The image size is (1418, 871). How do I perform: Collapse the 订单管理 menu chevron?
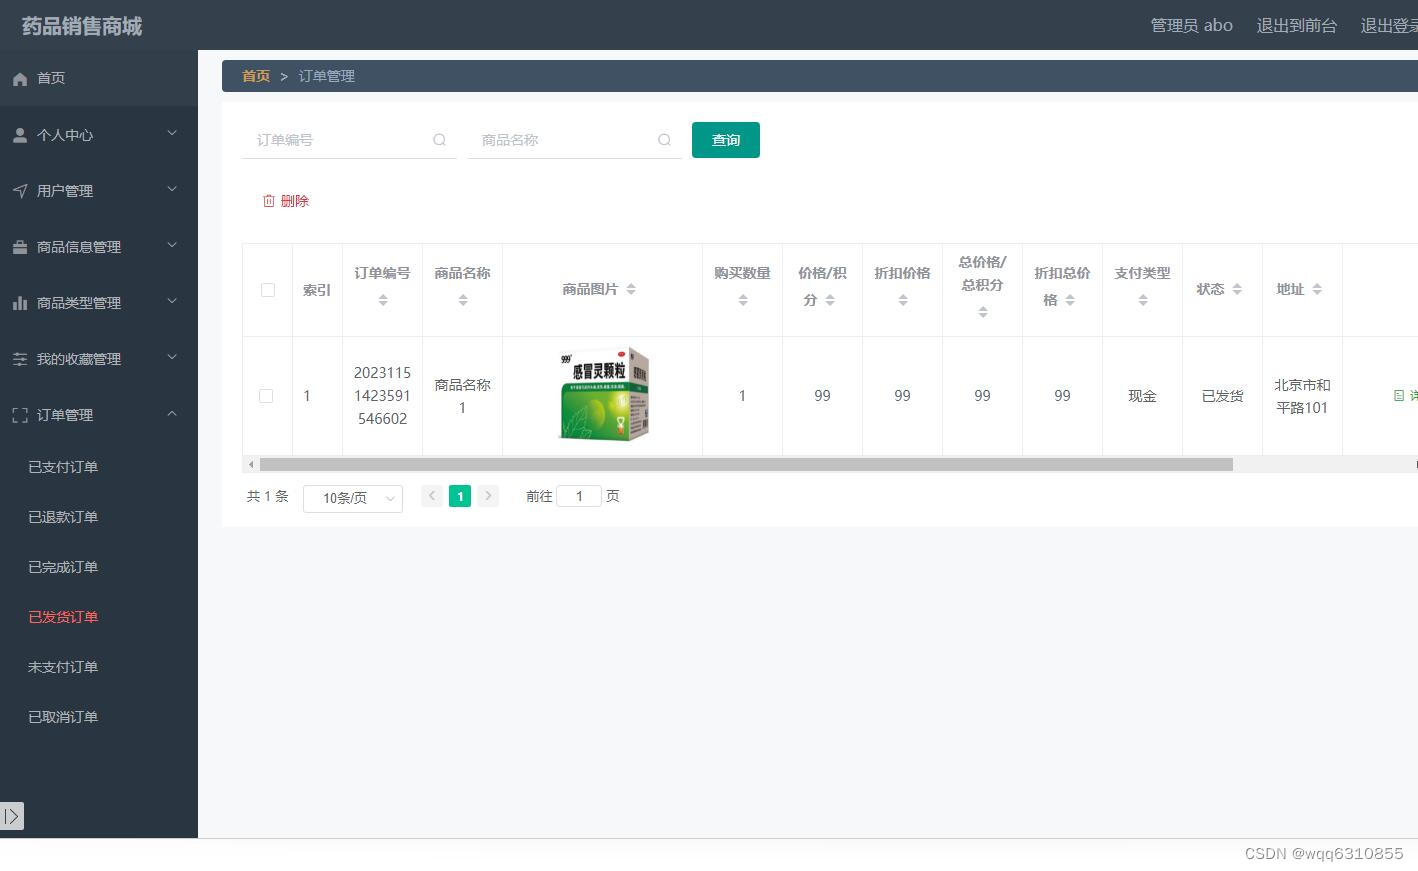172,413
